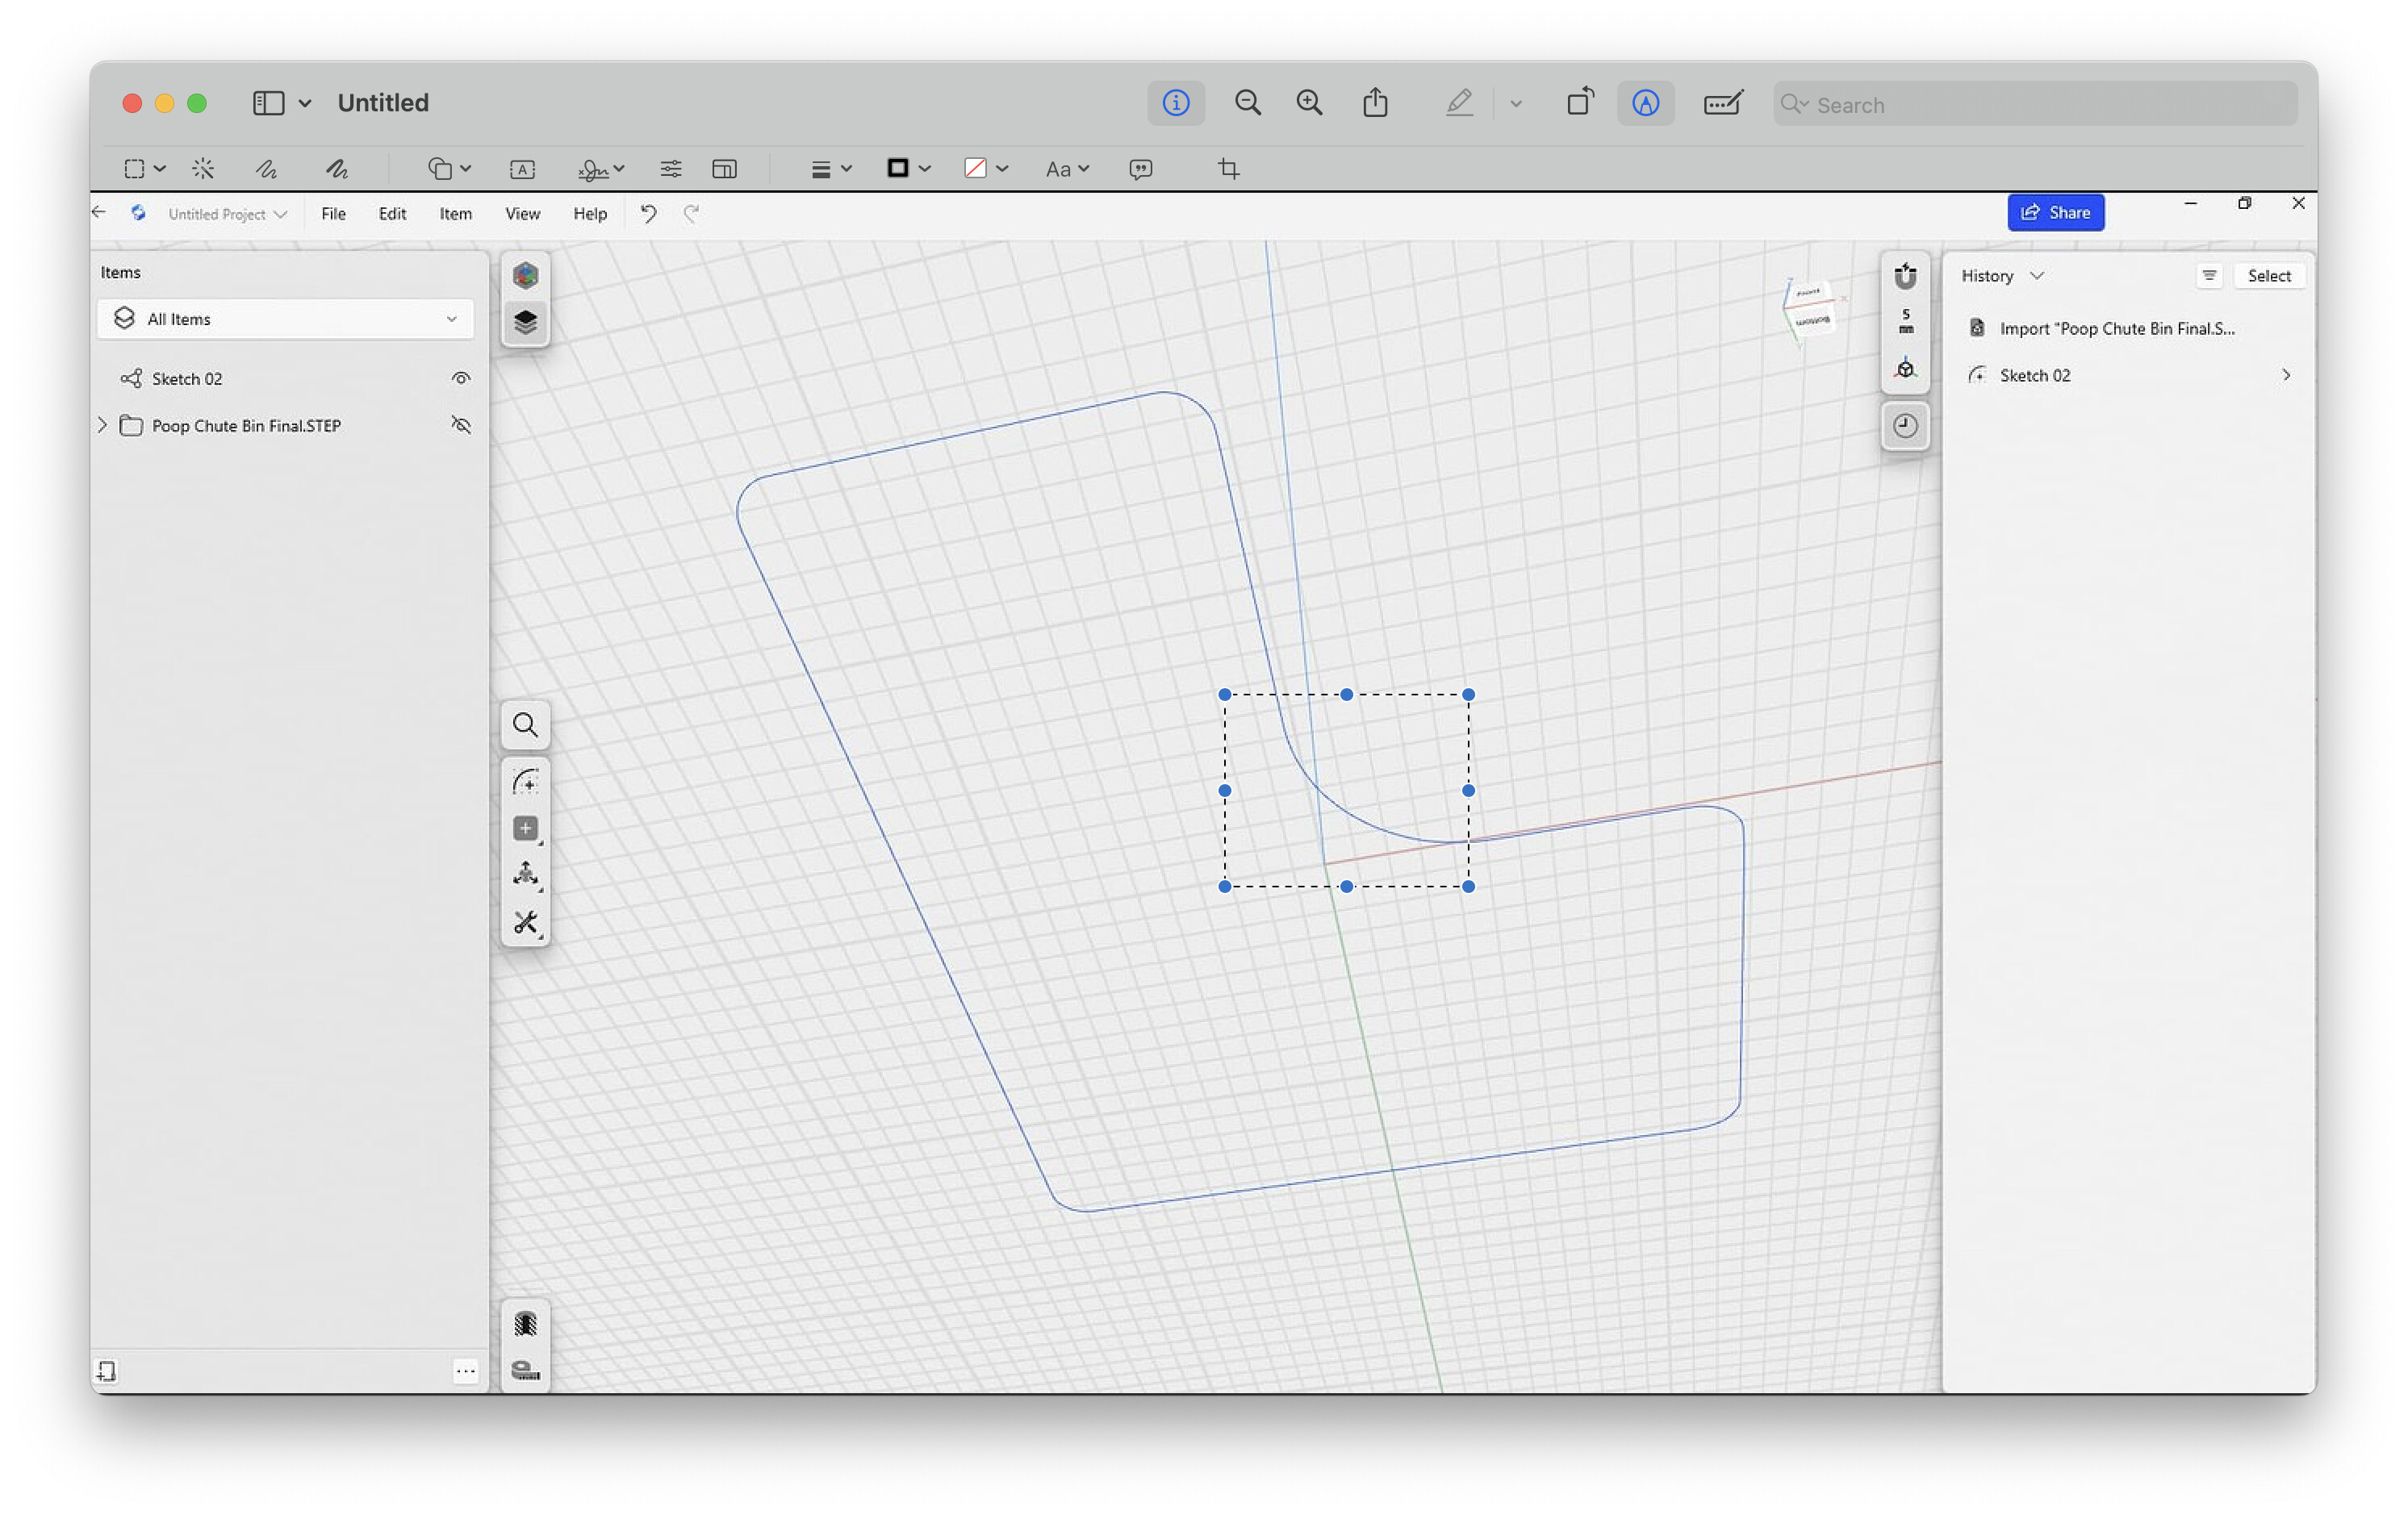
Task: Open the Edit menu
Action: (392, 214)
